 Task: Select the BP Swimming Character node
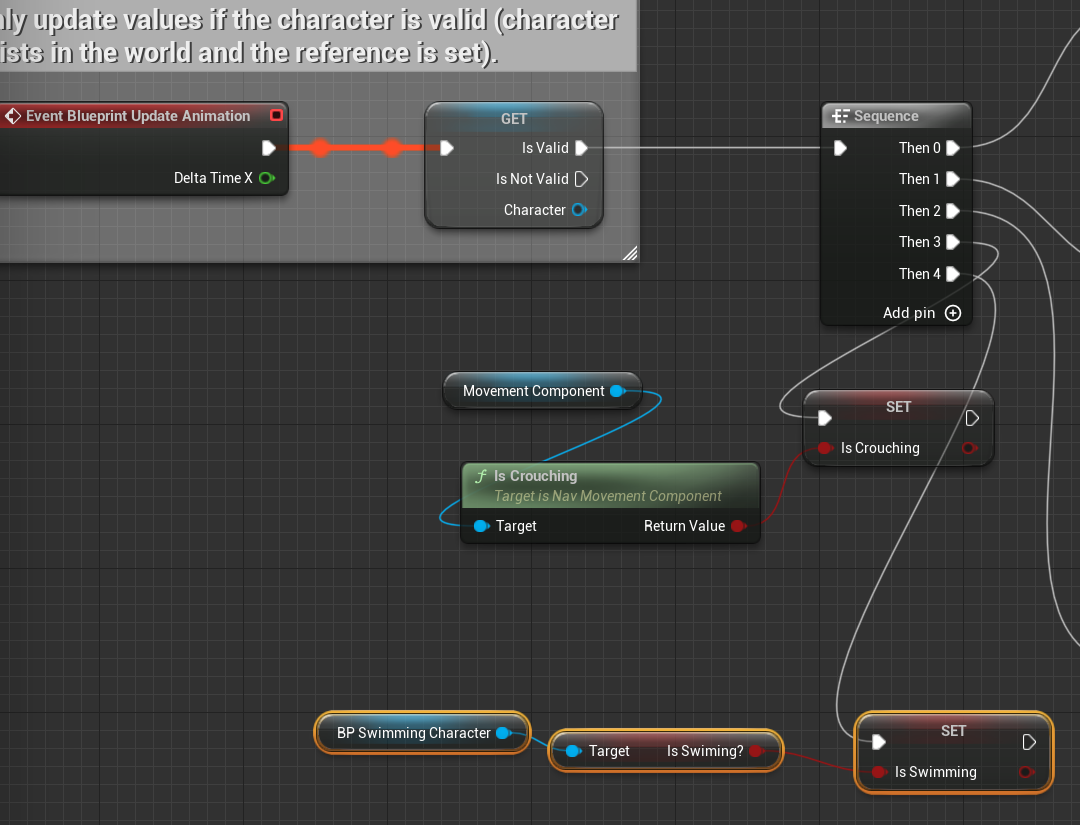pos(413,733)
